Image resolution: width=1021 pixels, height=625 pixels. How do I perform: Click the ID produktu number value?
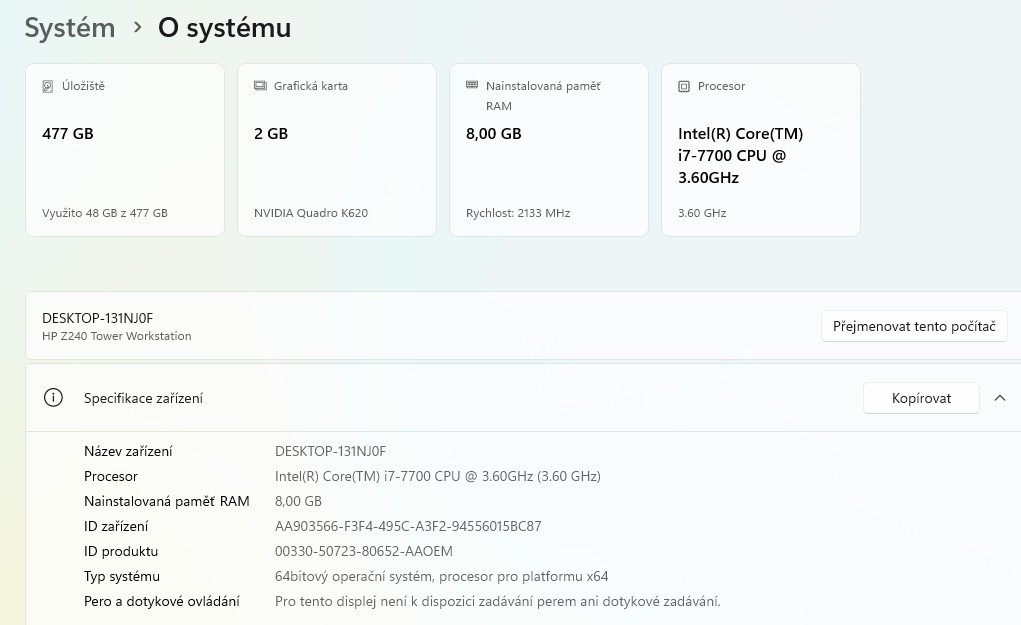tap(364, 551)
